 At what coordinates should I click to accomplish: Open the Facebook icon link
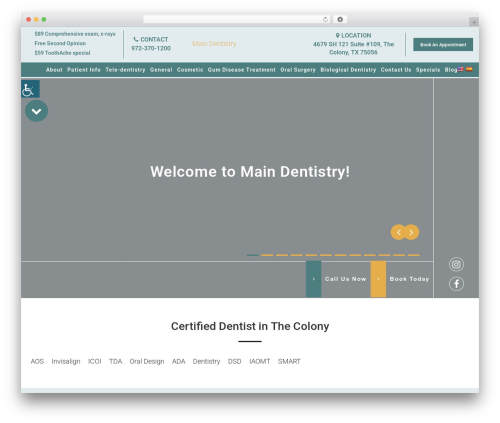tap(456, 284)
